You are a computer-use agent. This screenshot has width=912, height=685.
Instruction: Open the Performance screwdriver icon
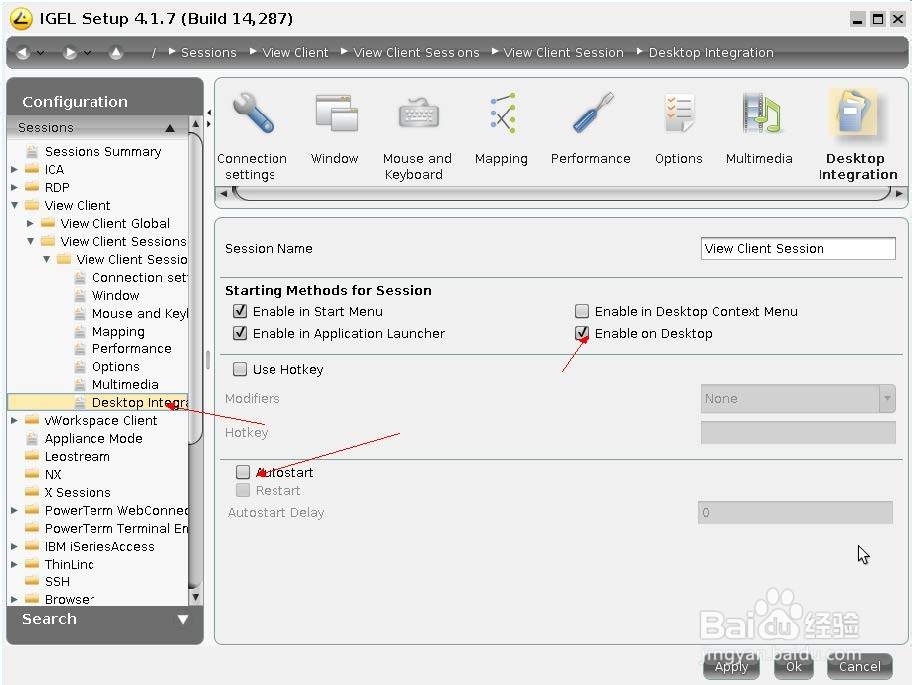click(592, 113)
